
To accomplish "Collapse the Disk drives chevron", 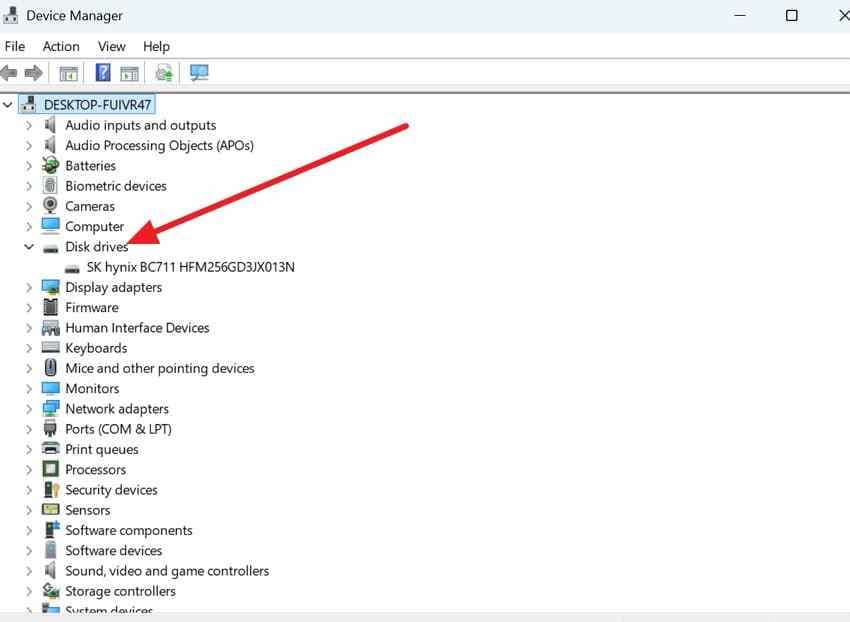I will 29,247.
